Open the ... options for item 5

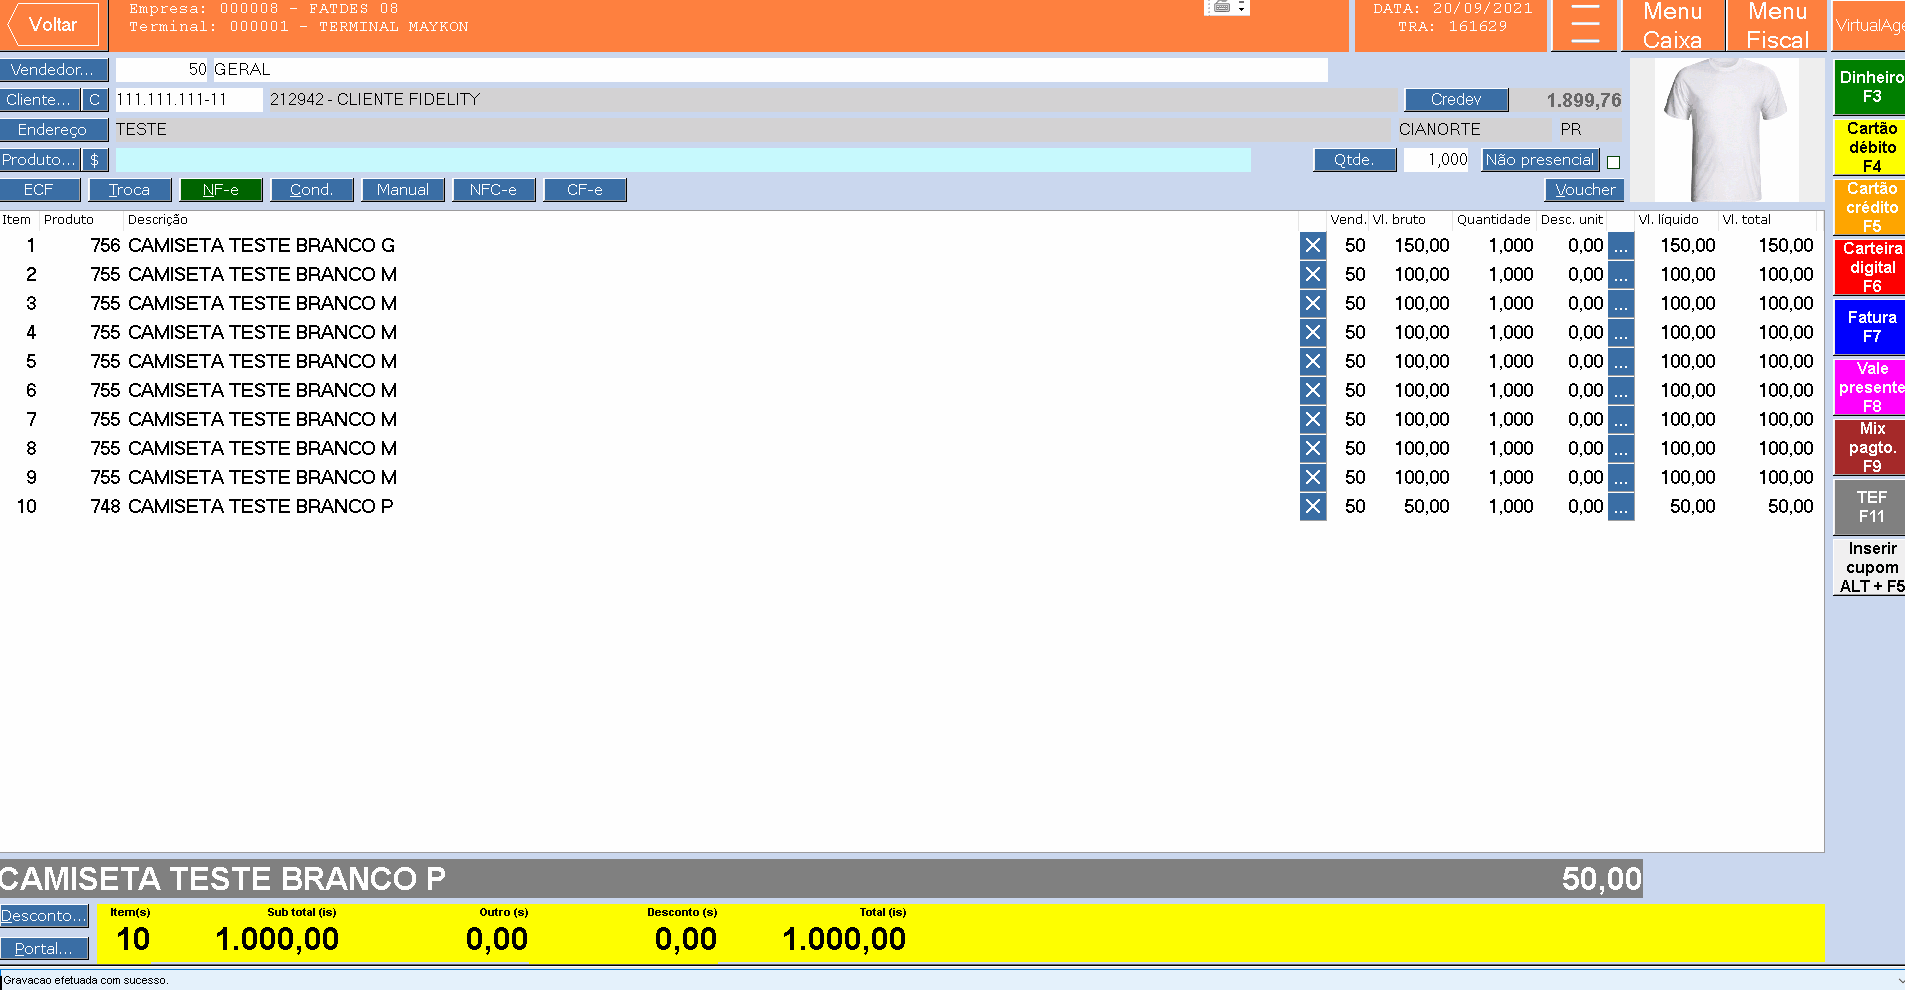pyautogui.click(x=1621, y=362)
